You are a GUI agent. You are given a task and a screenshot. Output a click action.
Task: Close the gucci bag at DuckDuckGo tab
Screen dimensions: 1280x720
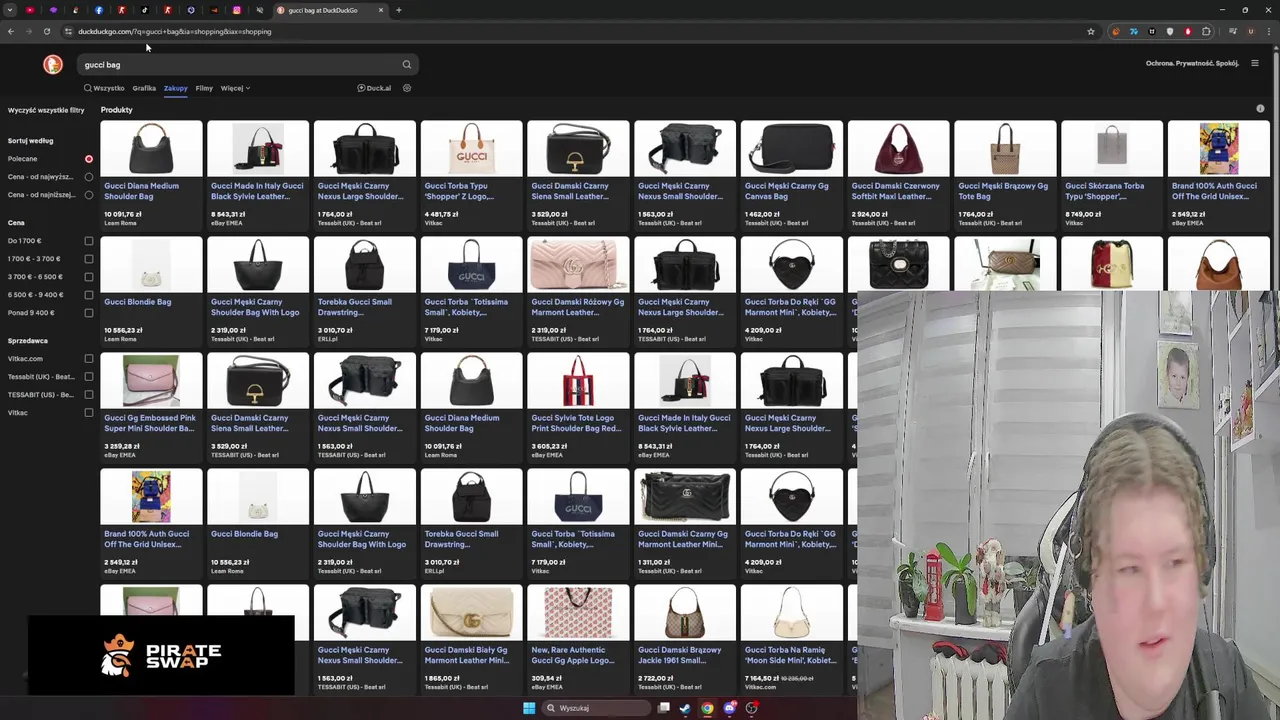[x=381, y=10]
